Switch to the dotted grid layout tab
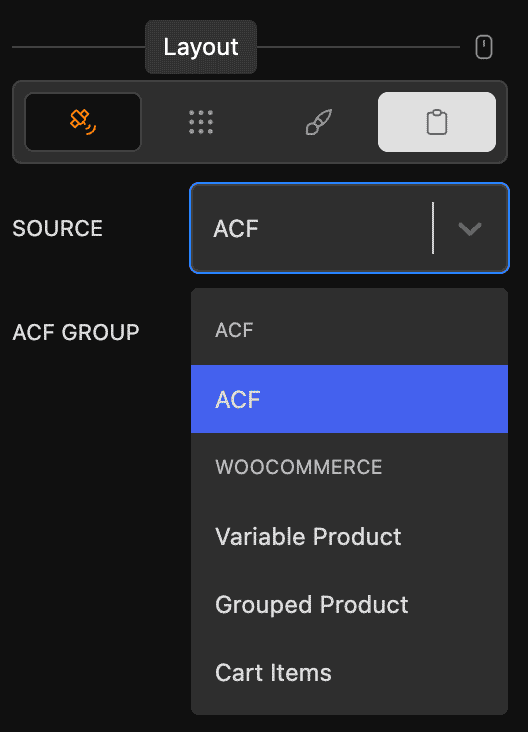 pos(201,122)
